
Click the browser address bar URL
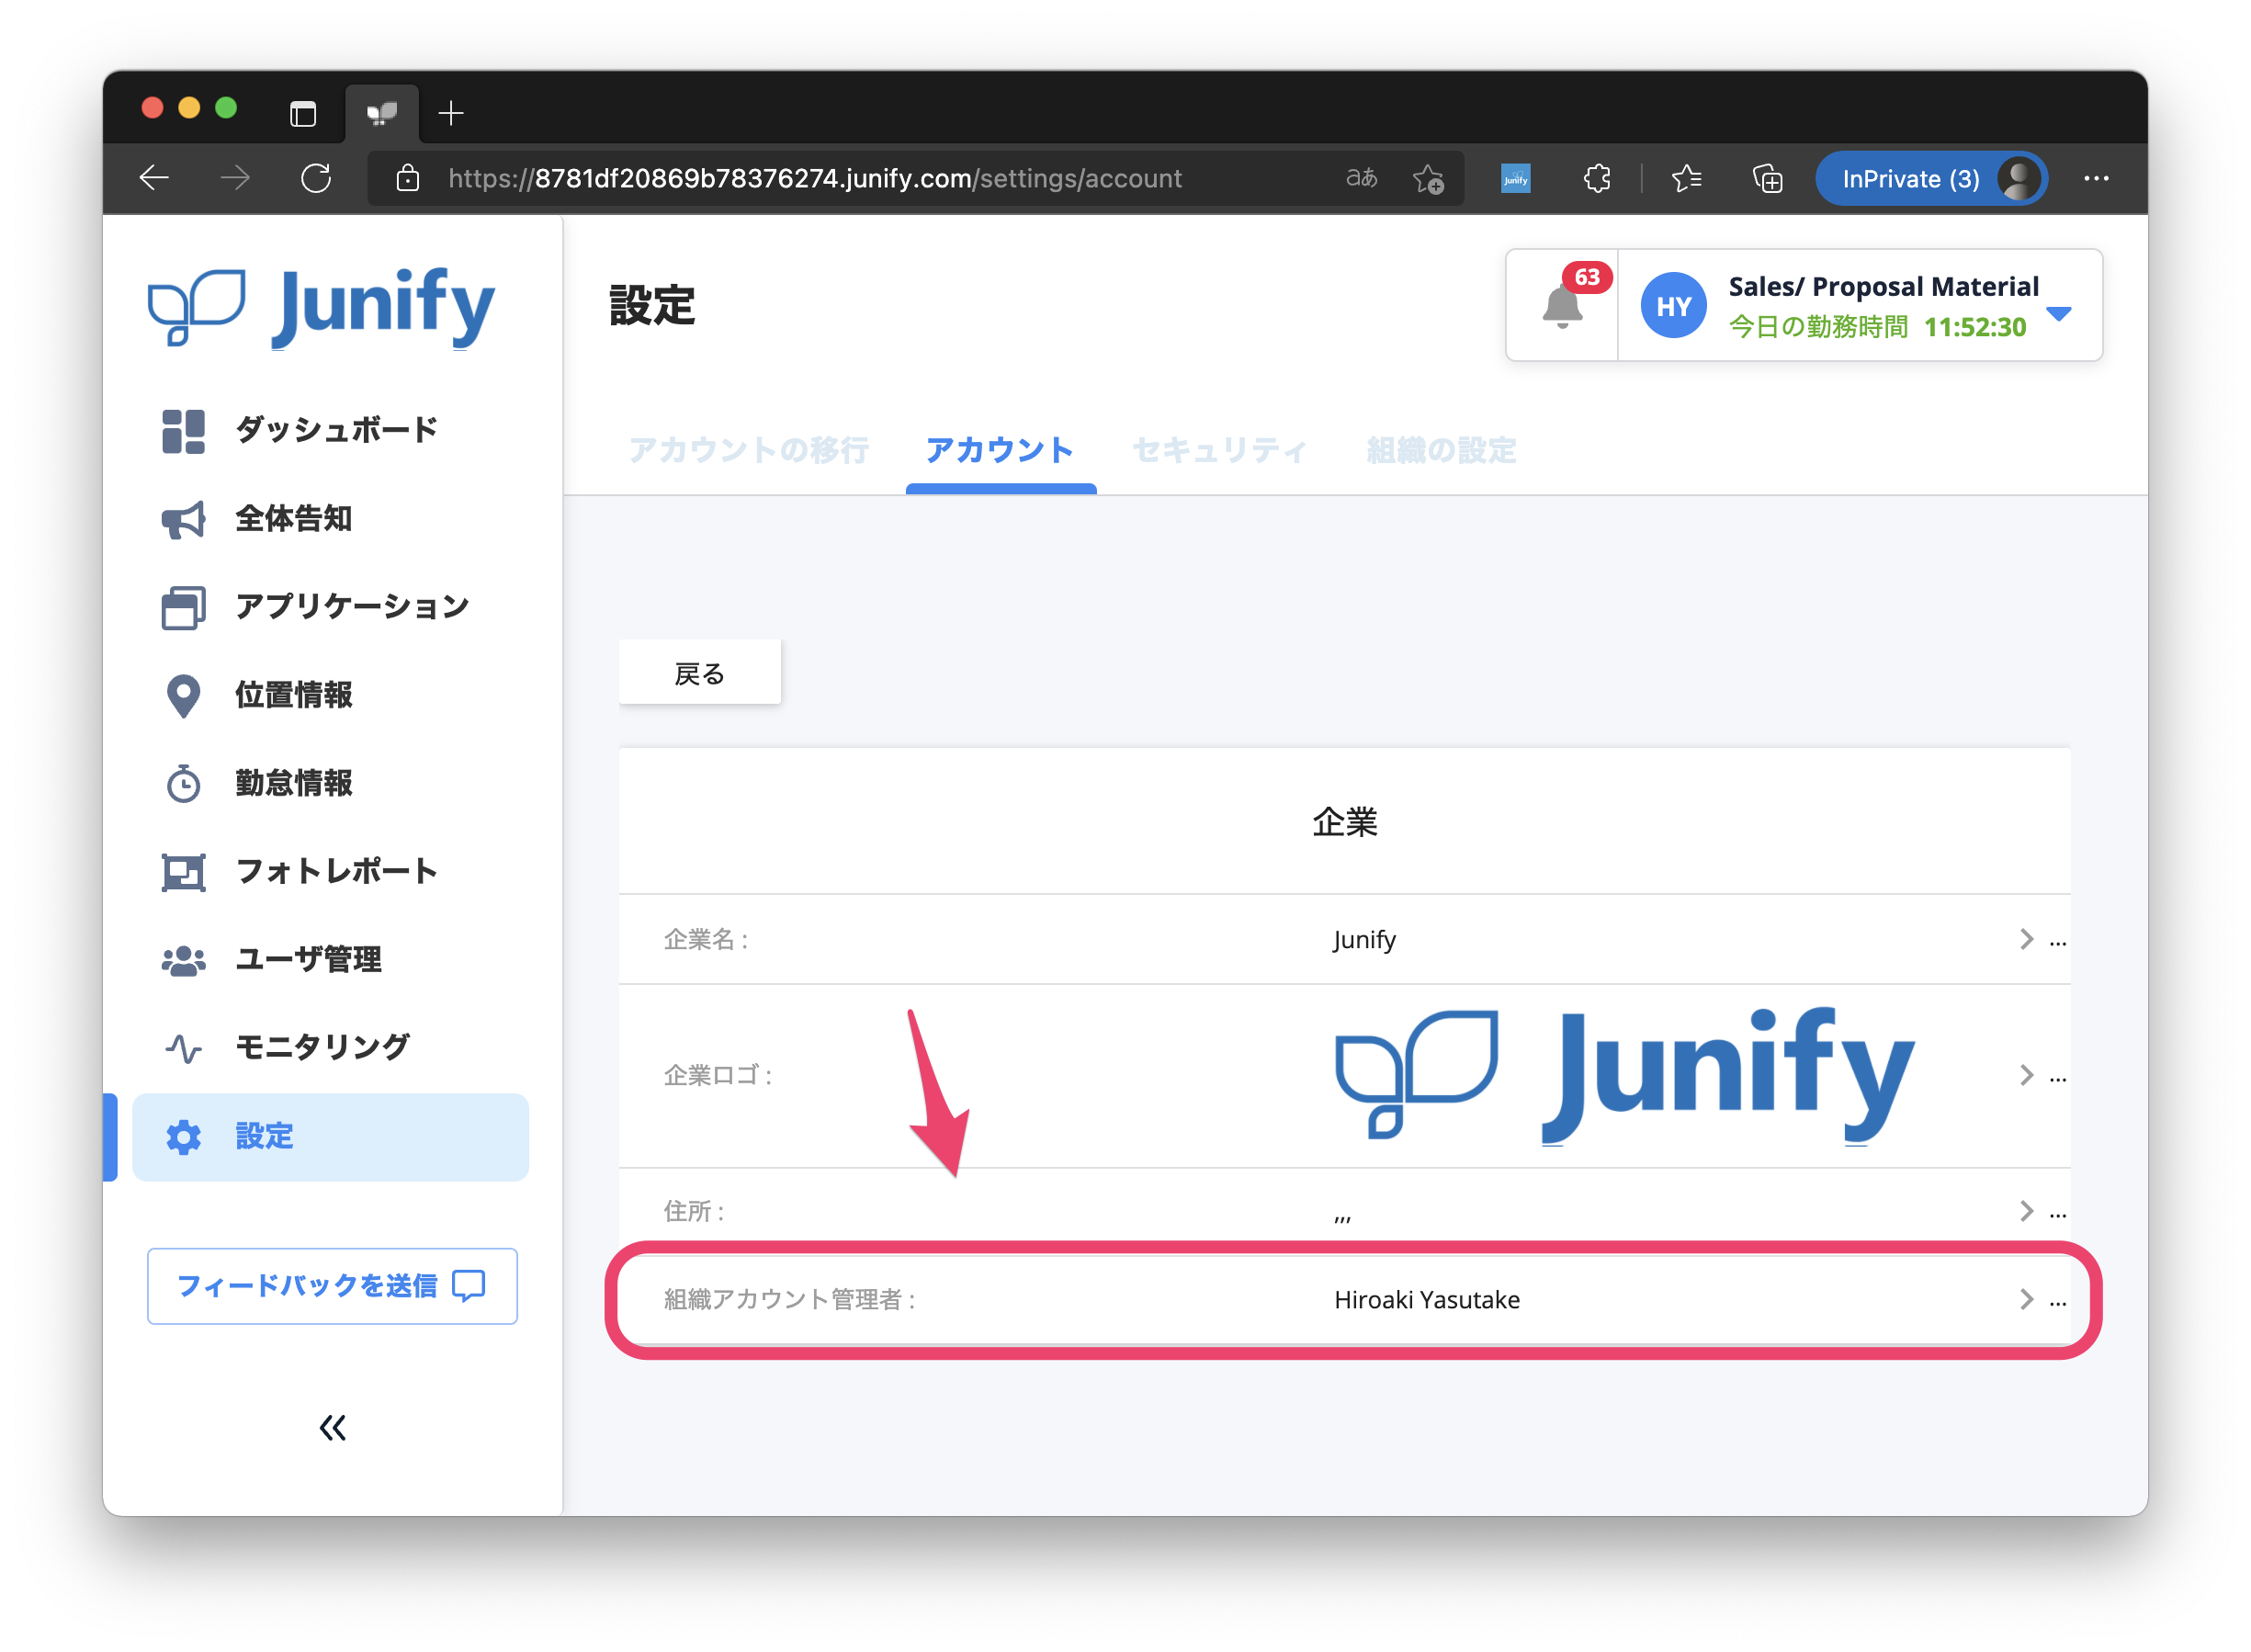click(x=815, y=179)
